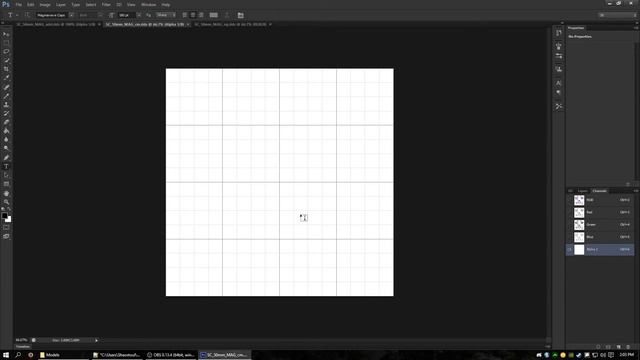The height and width of the screenshot is (360, 640).
Task: Select the Brush tool
Action: 6,96
